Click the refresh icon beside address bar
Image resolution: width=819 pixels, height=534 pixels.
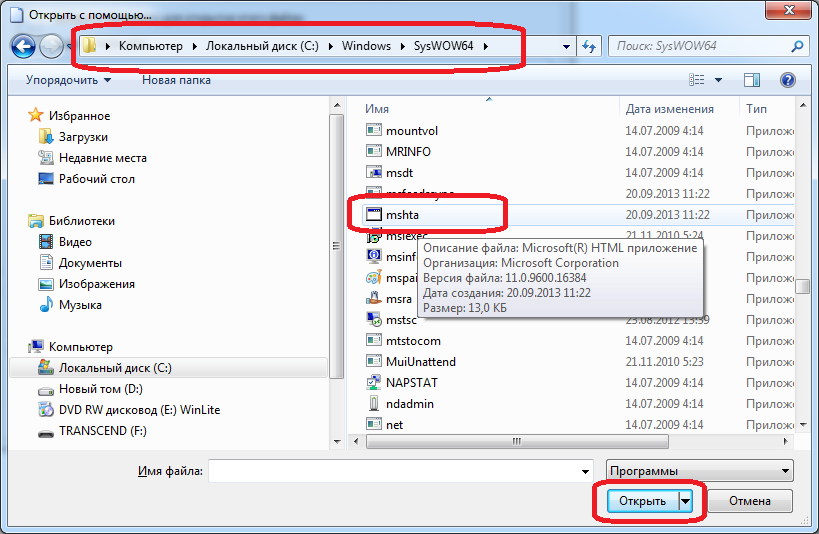(x=589, y=46)
